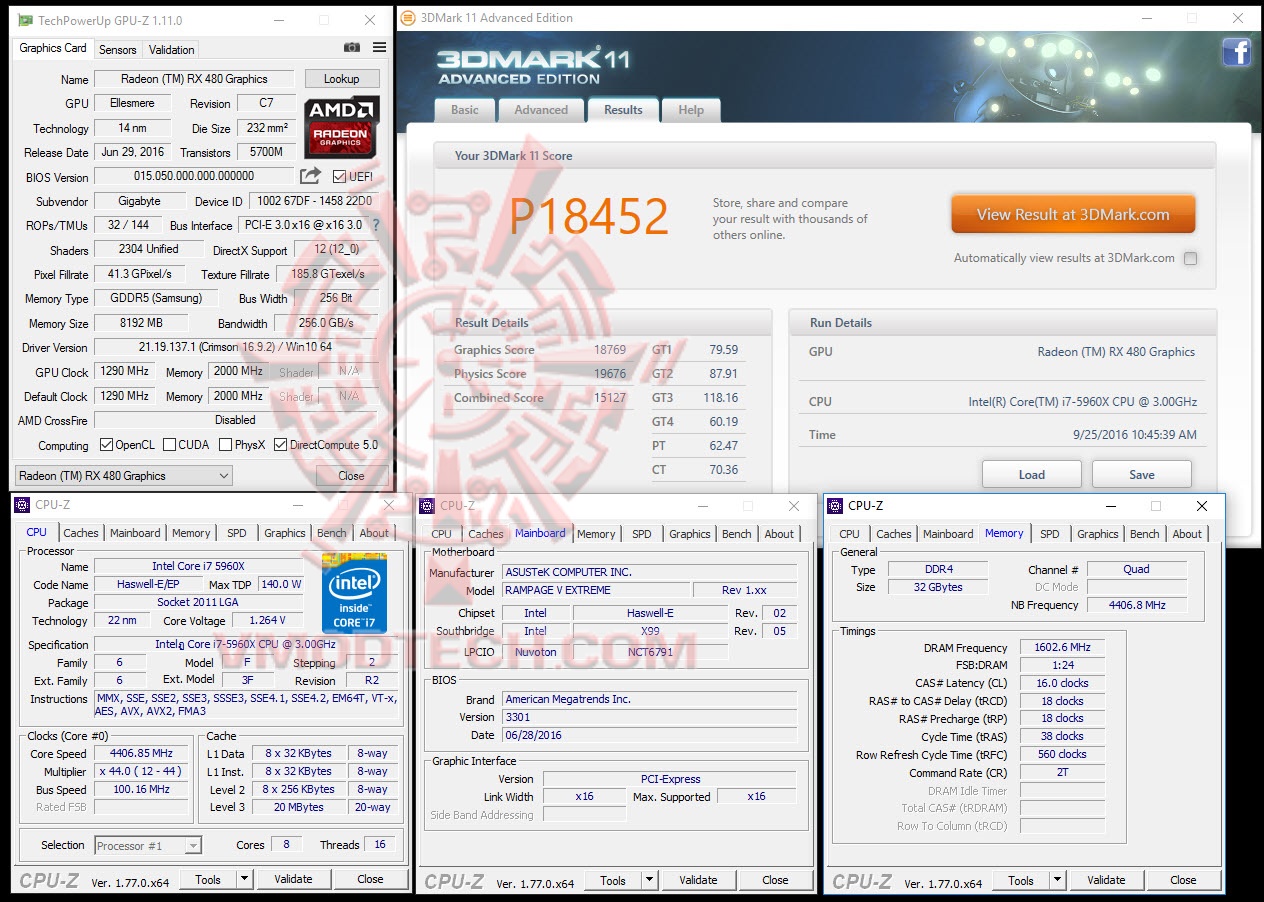The width and height of the screenshot is (1264, 902).
Task: Open the GPU-Z hamburger menu
Action: point(377,48)
